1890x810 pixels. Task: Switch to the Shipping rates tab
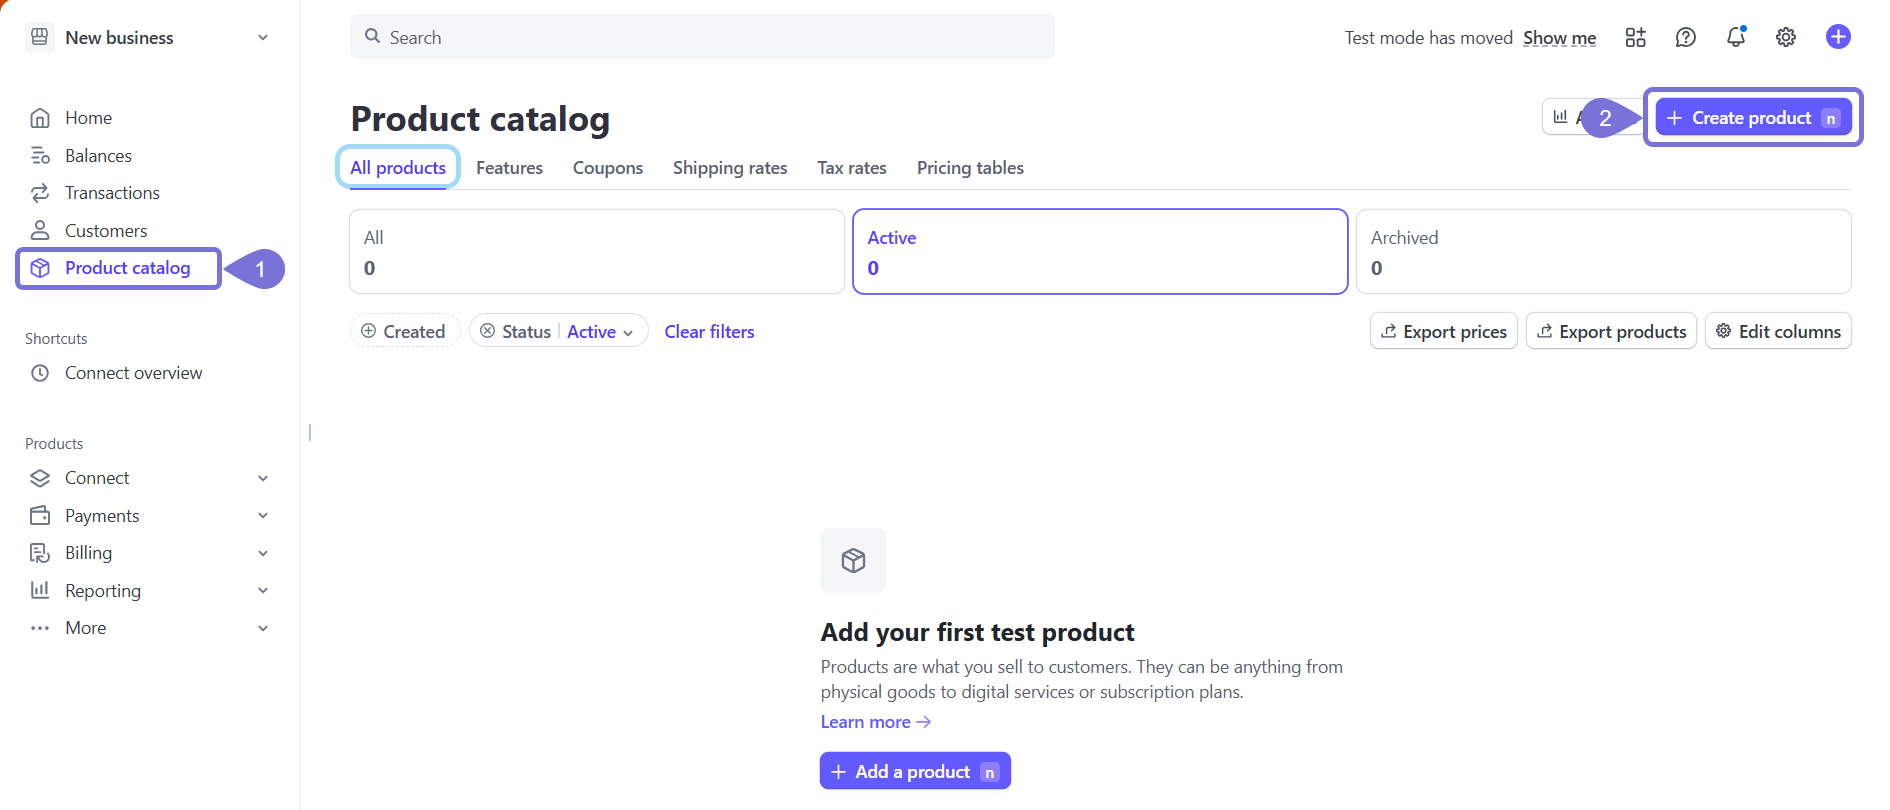729,168
